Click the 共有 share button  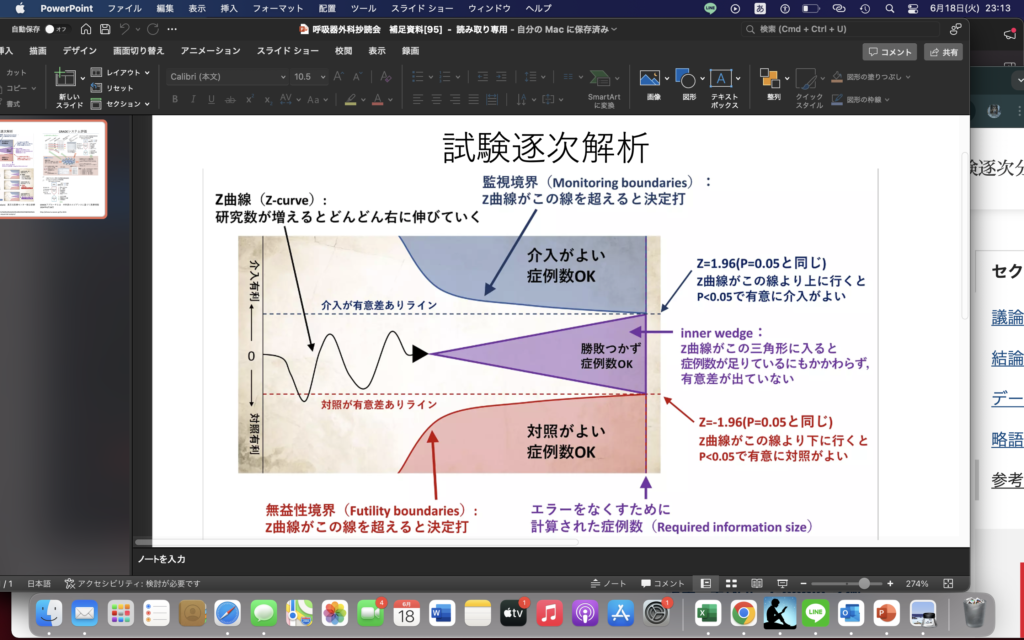943,50
